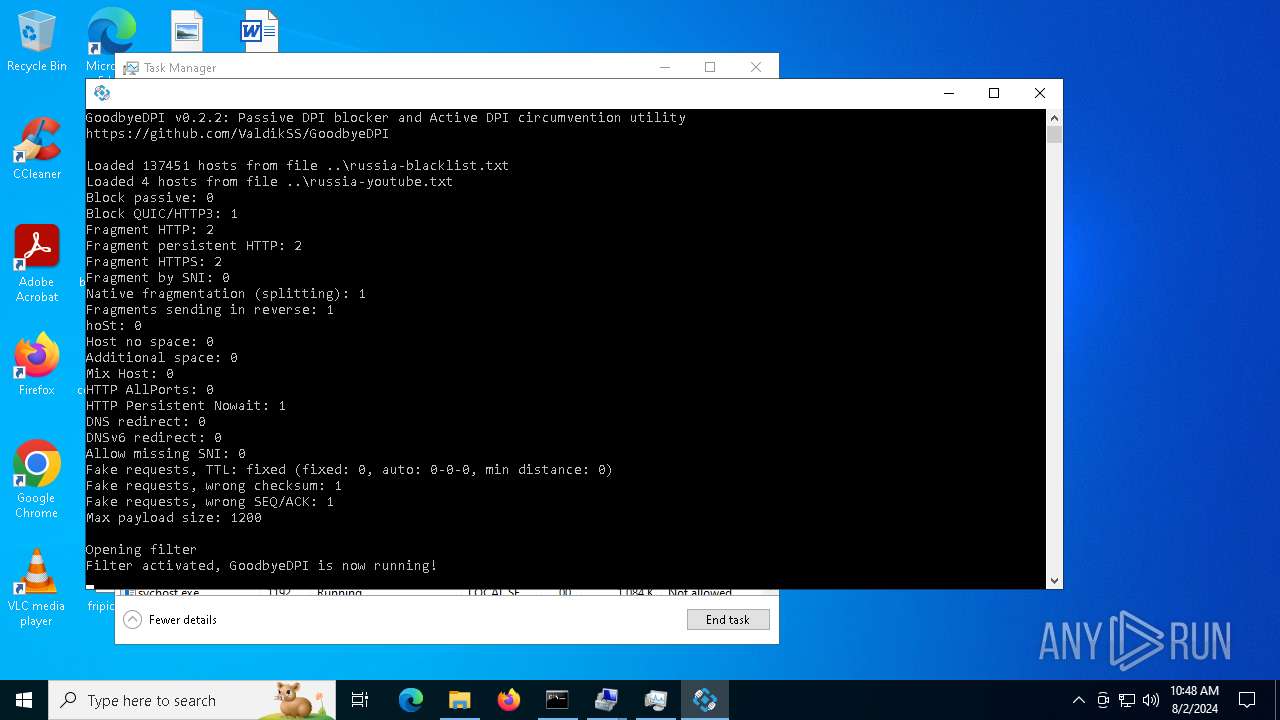This screenshot has height=720, width=1280.
Task: Click the GoodbyeDPI console title bar icon
Action: pos(102,93)
